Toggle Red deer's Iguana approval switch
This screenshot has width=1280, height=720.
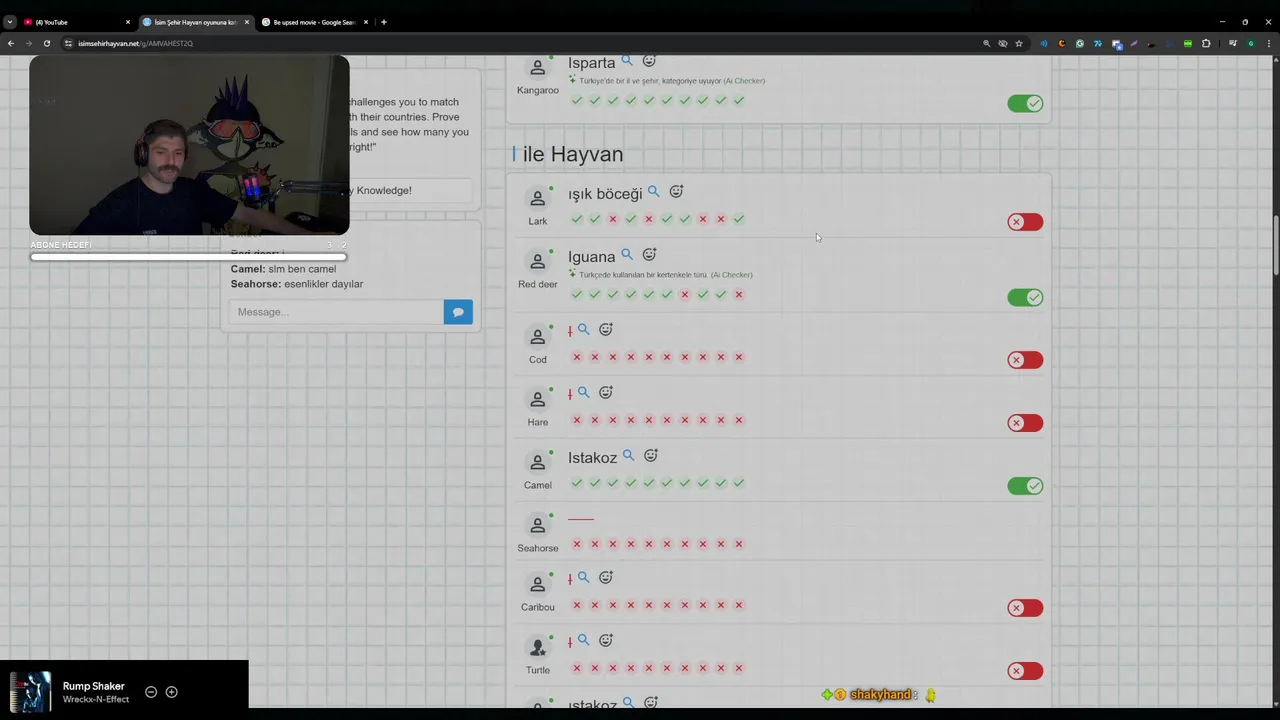1025,297
